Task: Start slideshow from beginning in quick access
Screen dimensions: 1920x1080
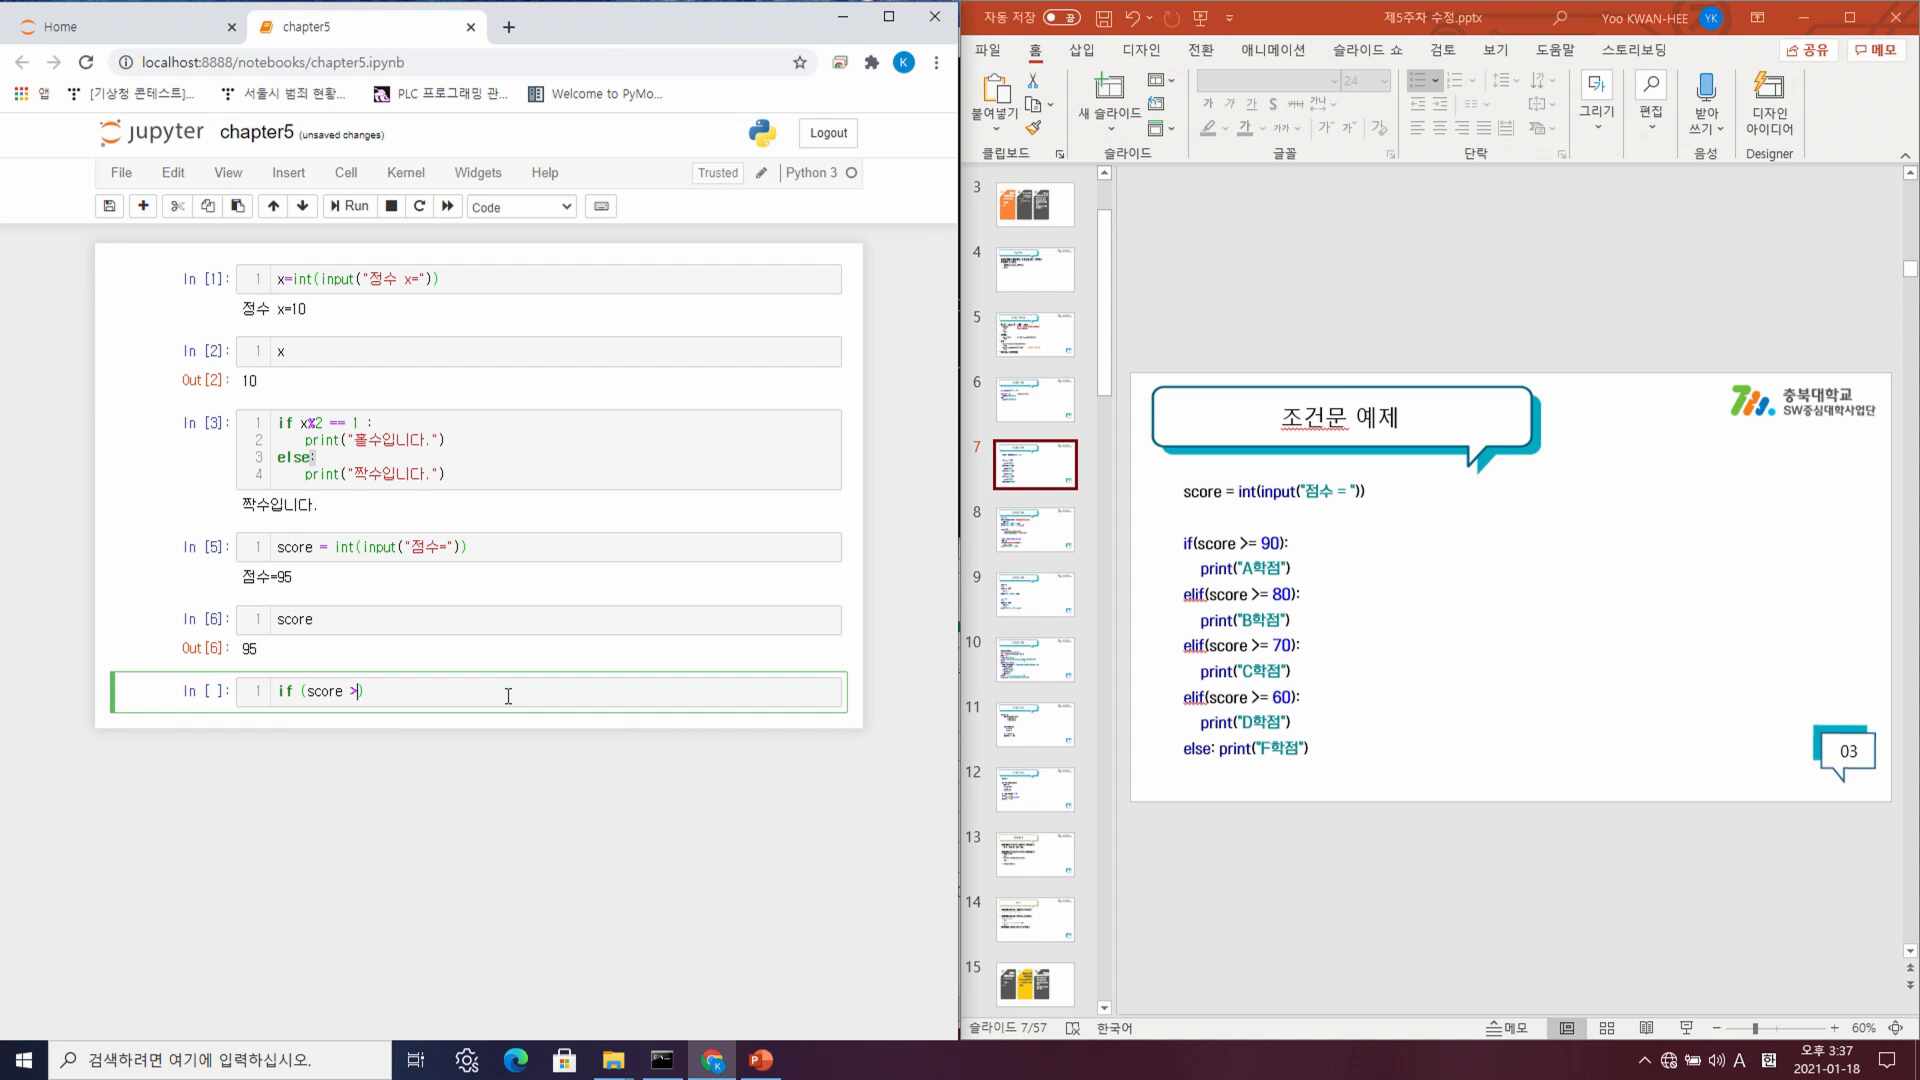Action: pos(1200,18)
